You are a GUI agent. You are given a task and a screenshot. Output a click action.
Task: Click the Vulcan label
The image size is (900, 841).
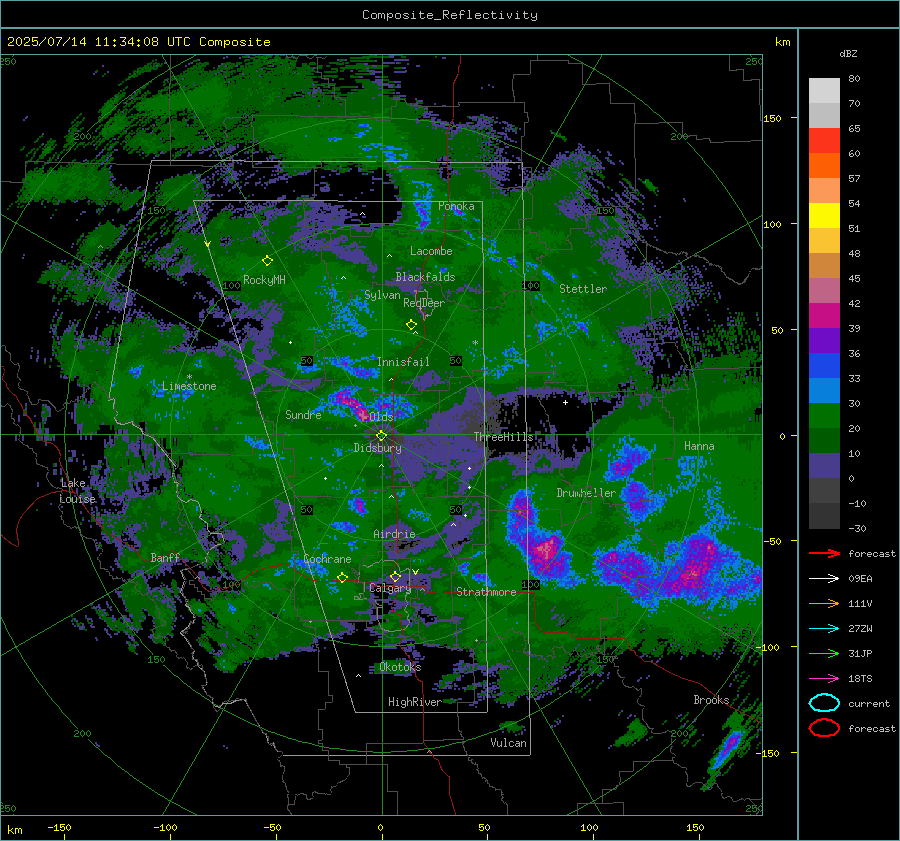508,743
